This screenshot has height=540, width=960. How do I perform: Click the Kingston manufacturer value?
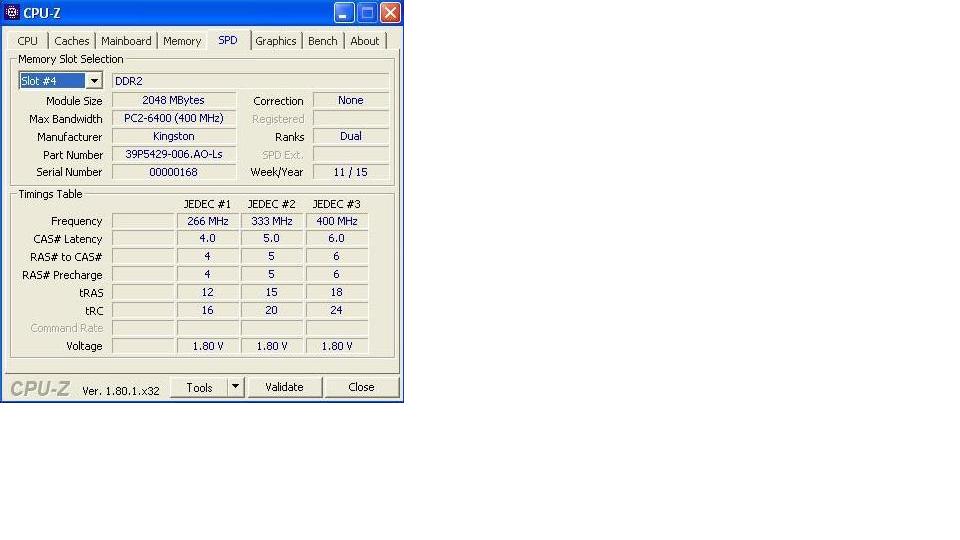174,137
